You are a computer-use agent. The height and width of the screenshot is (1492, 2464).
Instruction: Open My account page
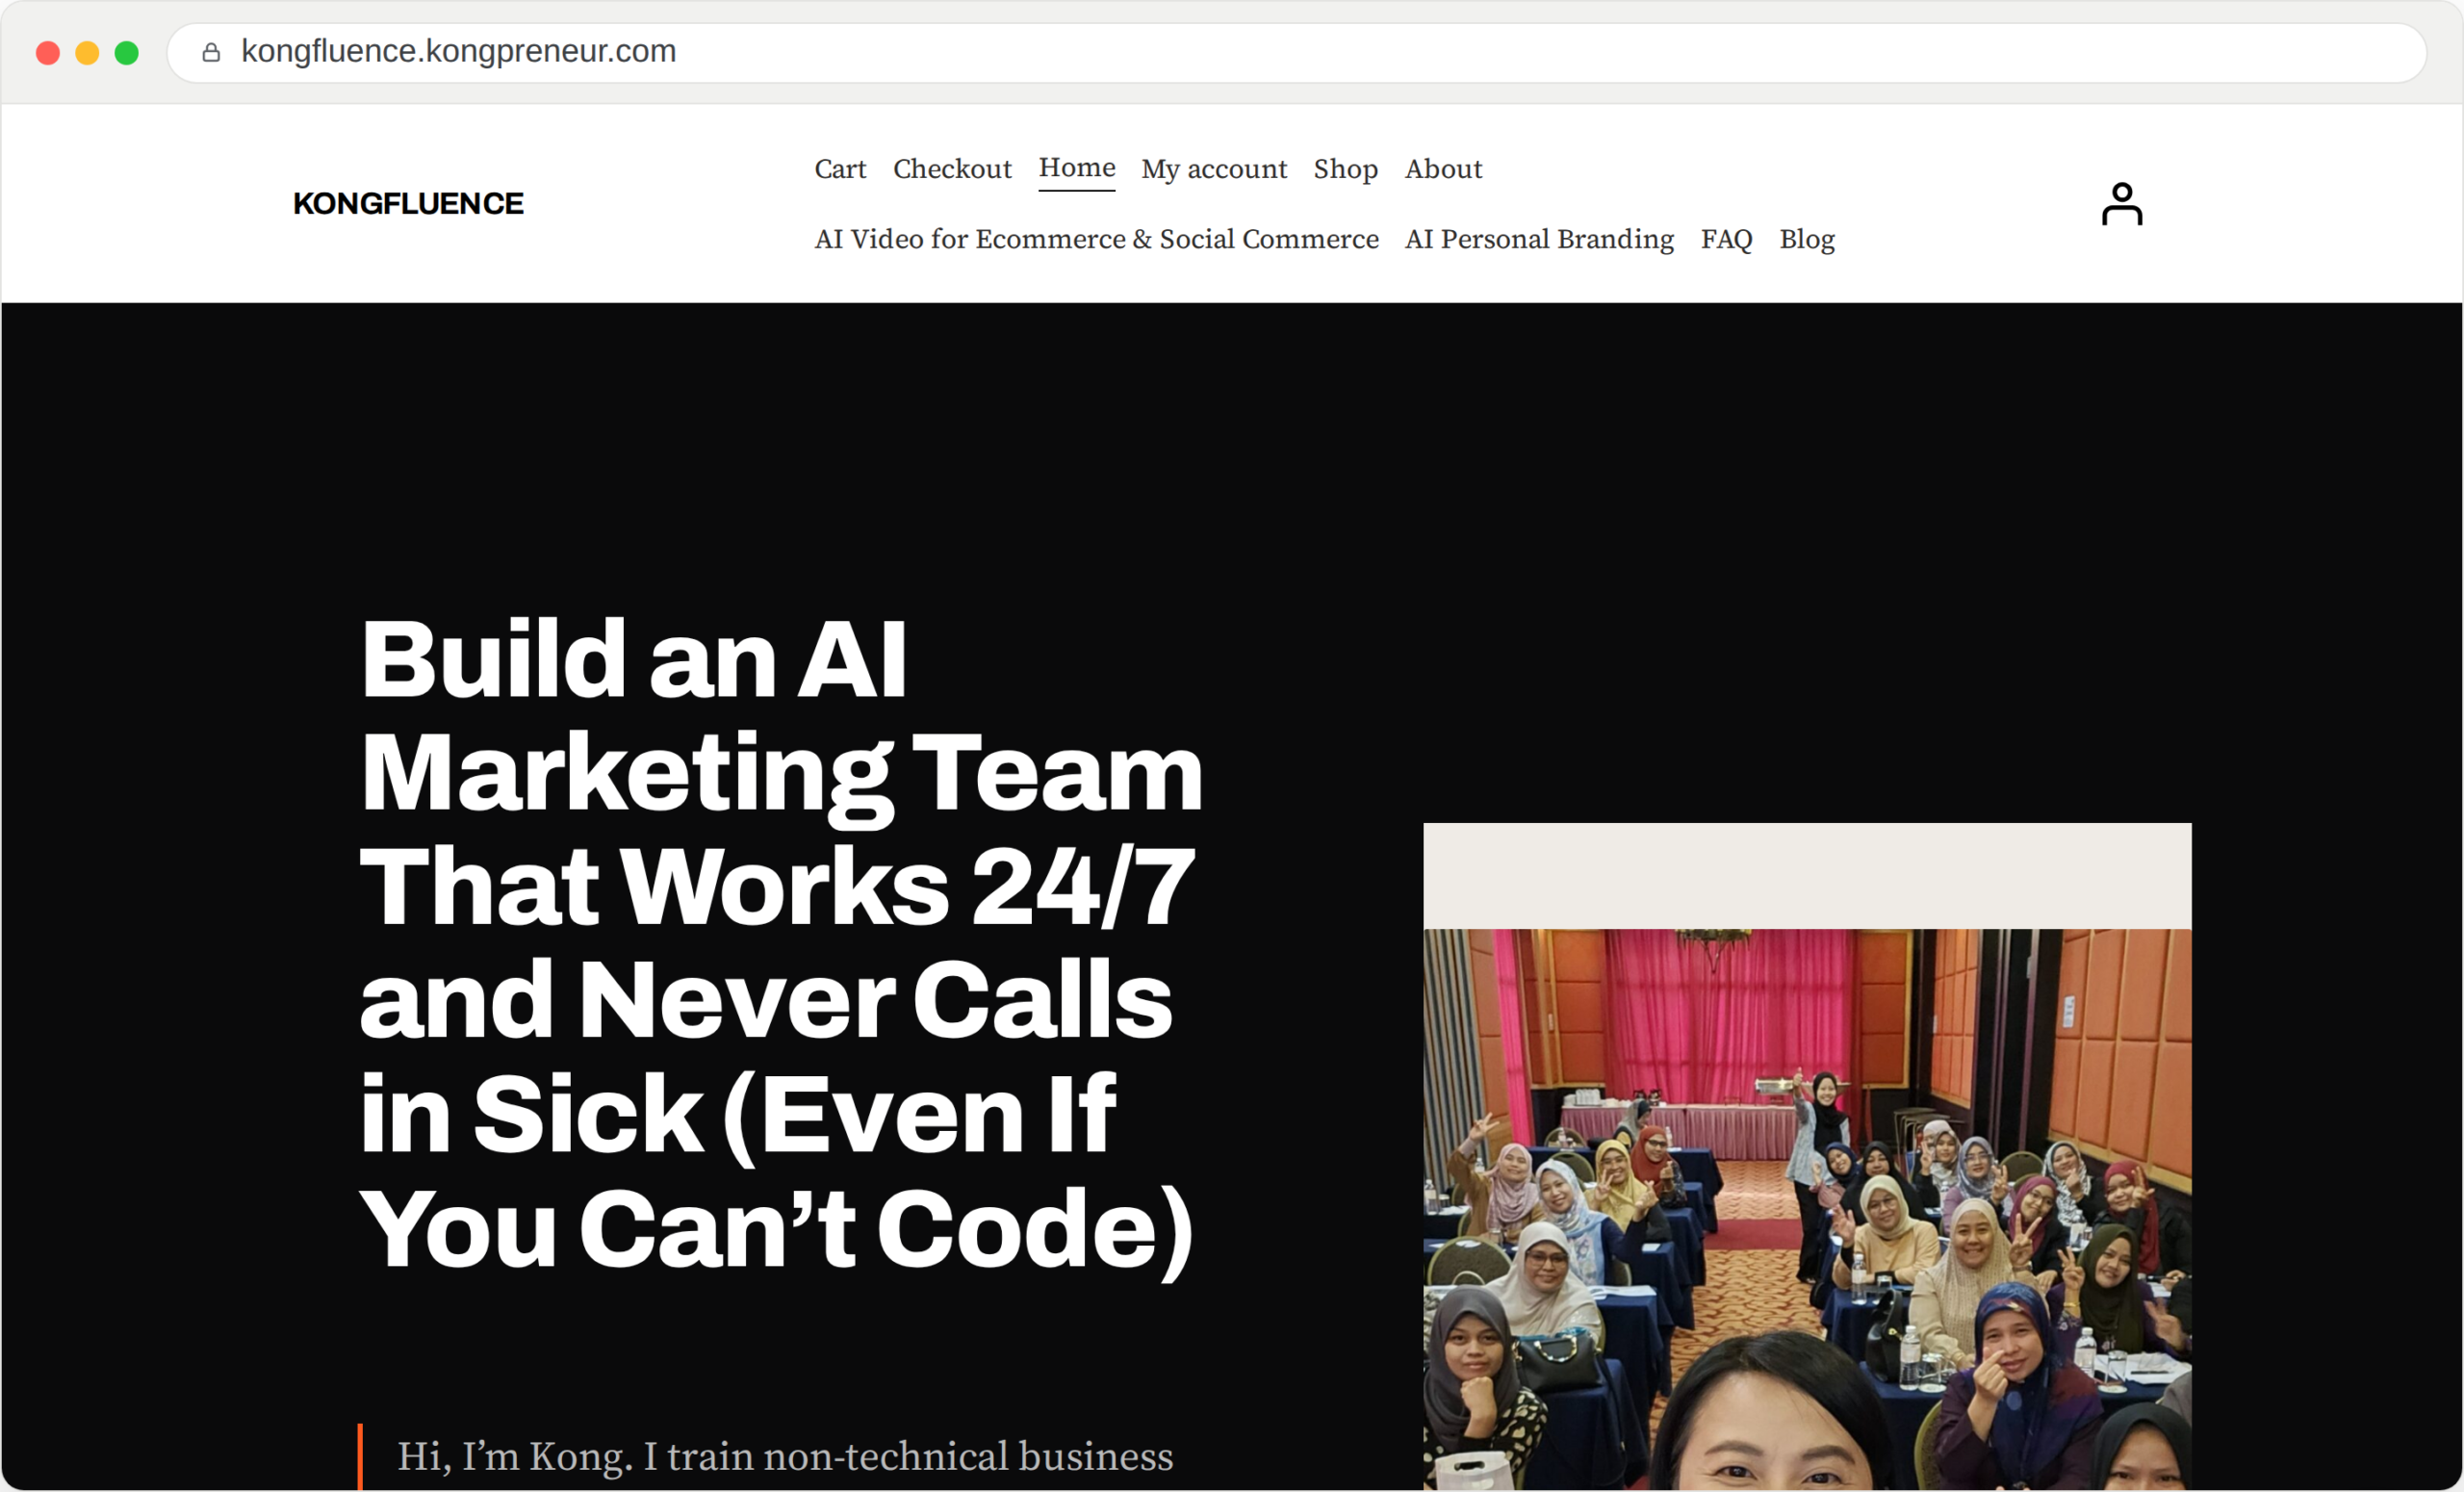pos(1214,170)
